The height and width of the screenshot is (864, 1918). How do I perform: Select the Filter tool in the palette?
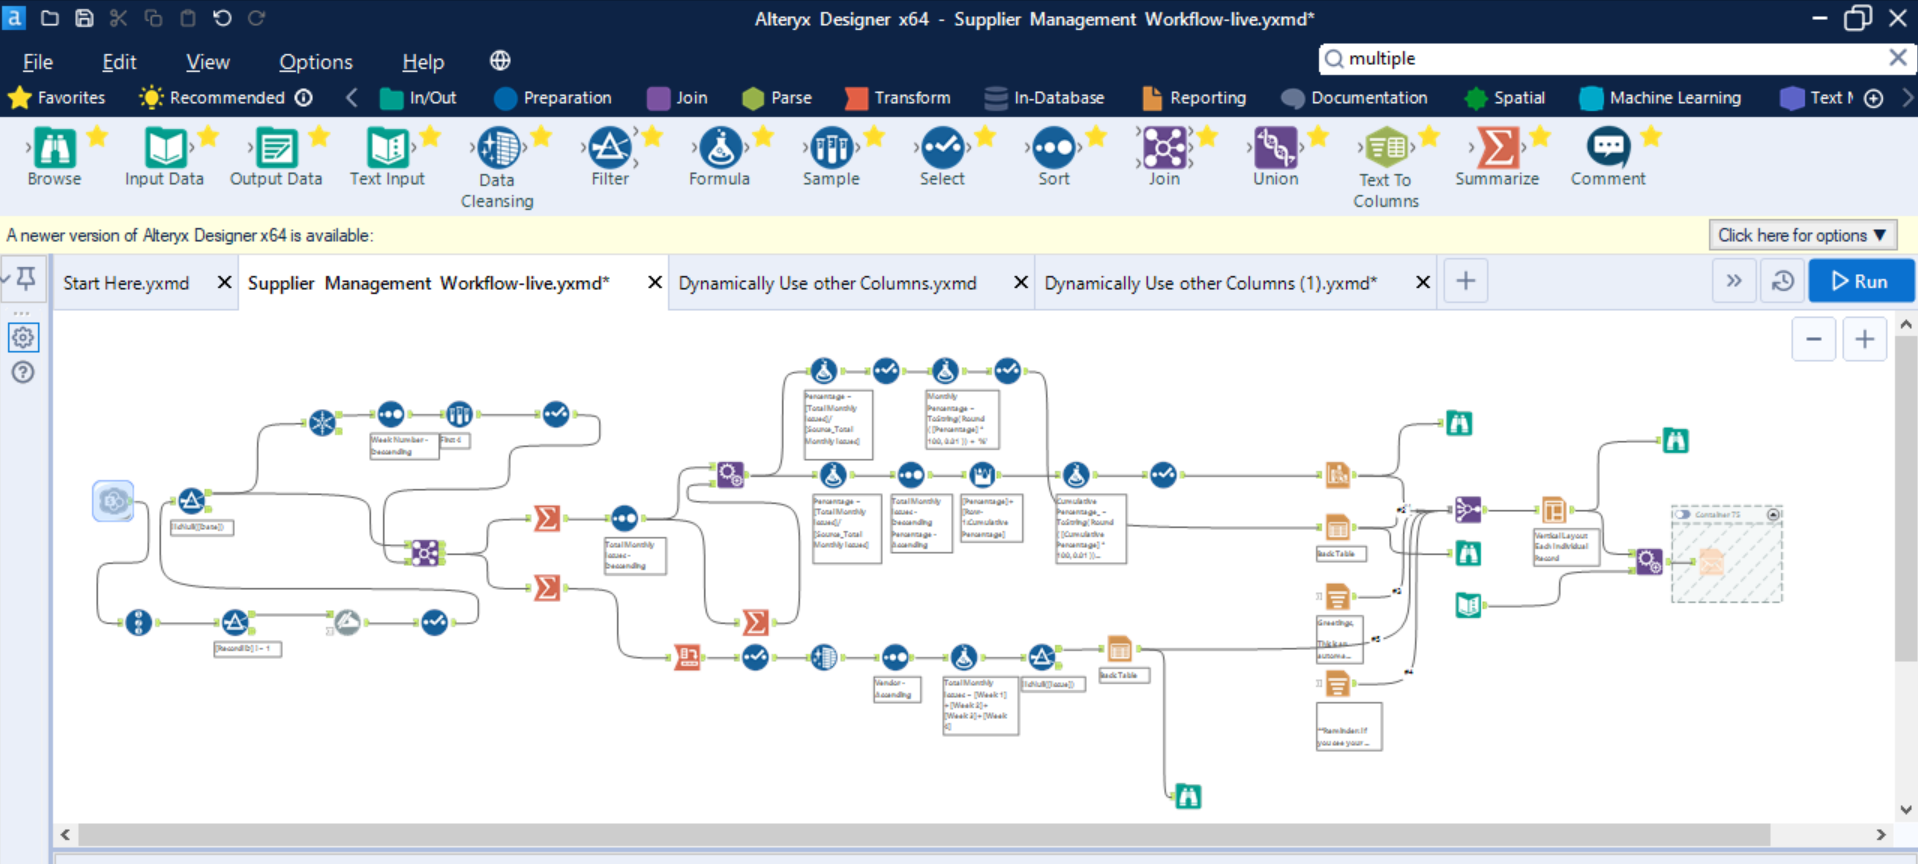(609, 158)
